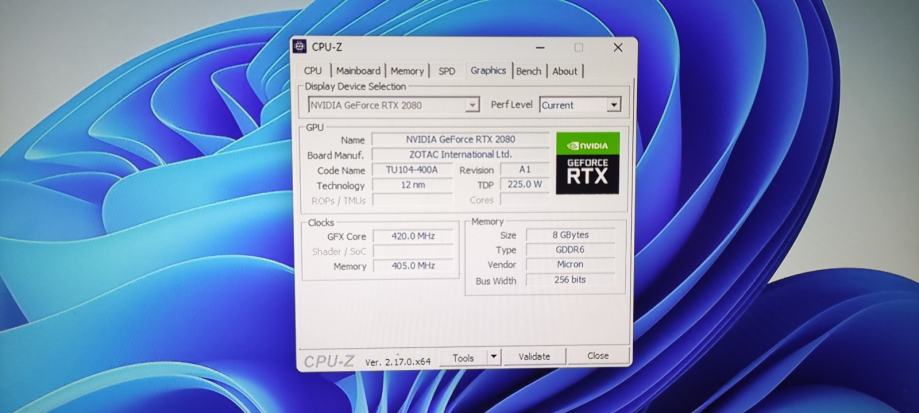Minimize the CPU-Z window
The height and width of the screenshot is (413, 919).
[540, 47]
